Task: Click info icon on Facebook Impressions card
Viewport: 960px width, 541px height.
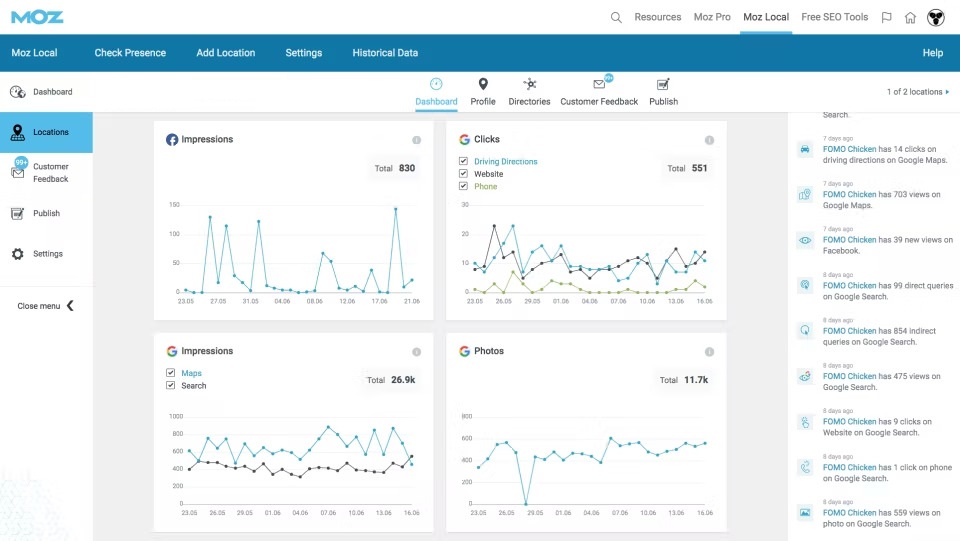Action: (416, 140)
